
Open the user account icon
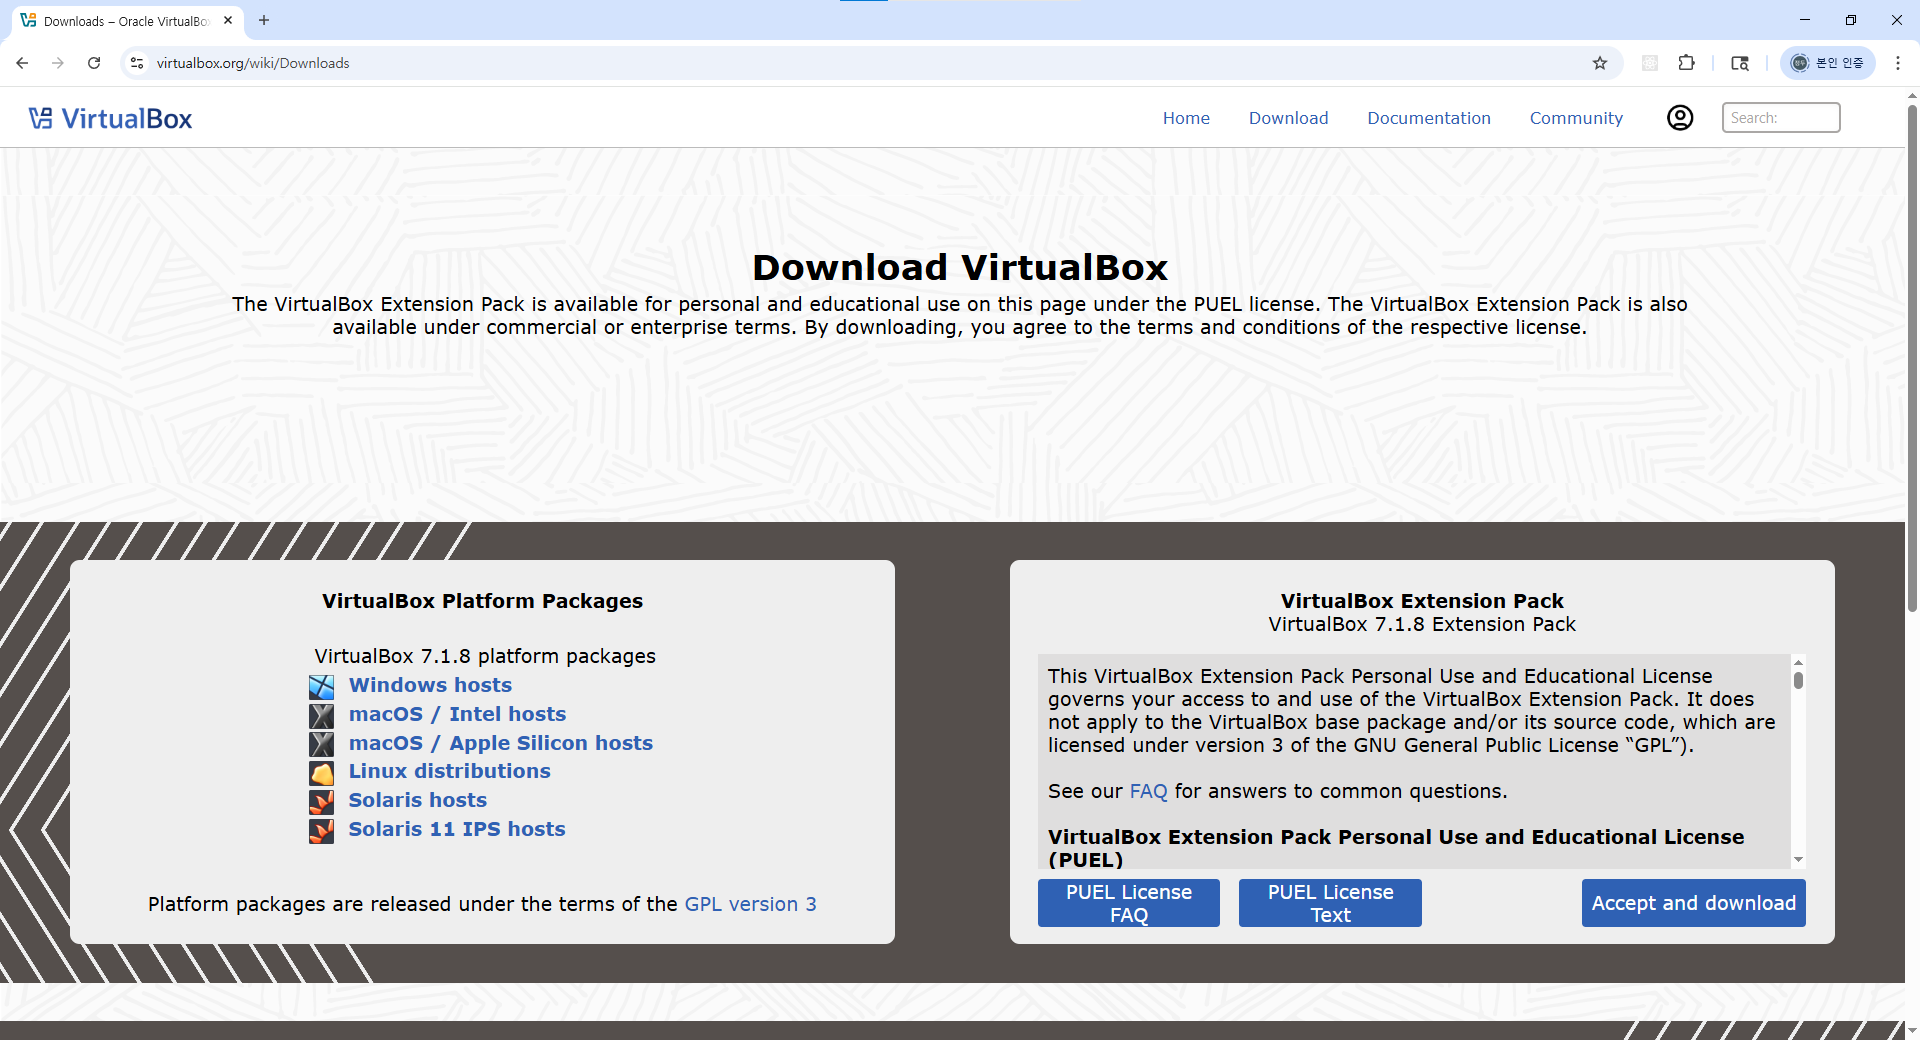click(1680, 118)
